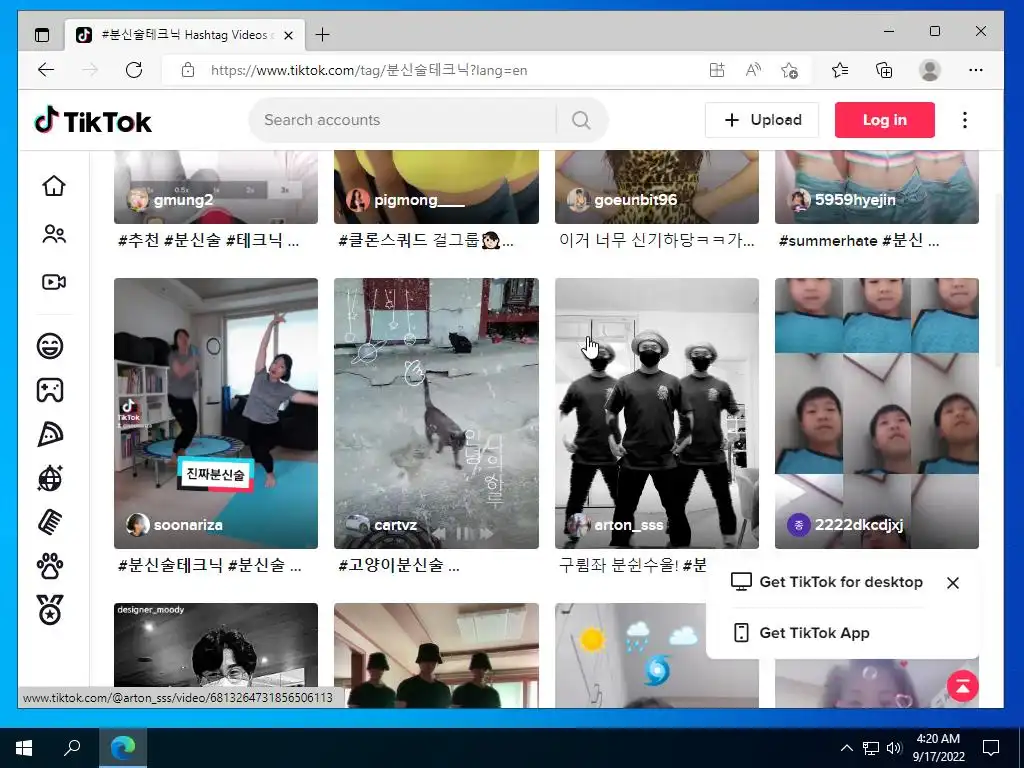Click the browser Back arrow
The width and height of the screenshot is (1024, 768).
point(46,70)
